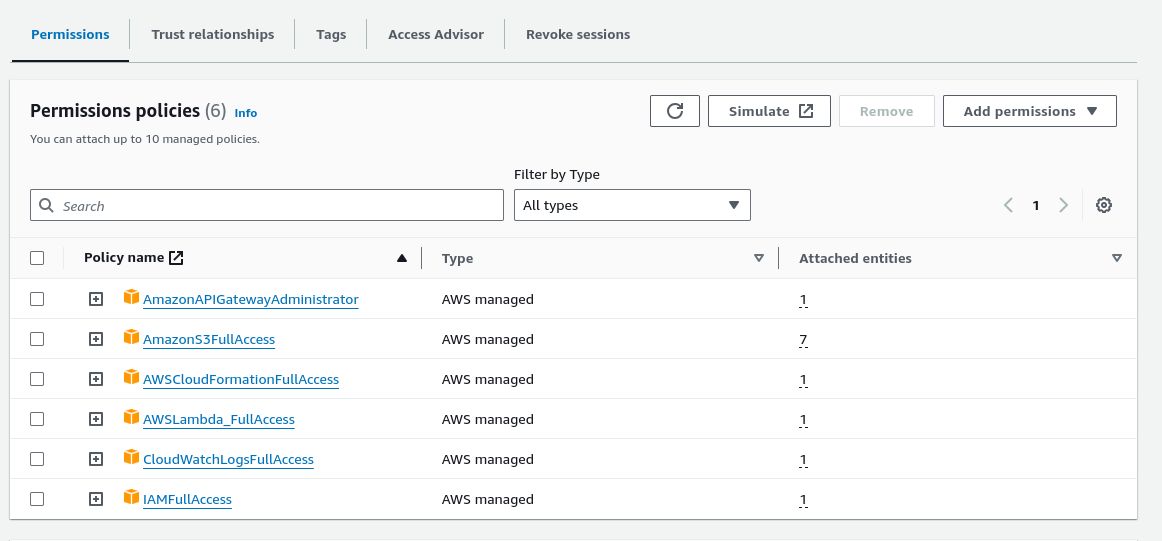
Task: Switch to the Permissions tab
Action: (x=70, y=35)
